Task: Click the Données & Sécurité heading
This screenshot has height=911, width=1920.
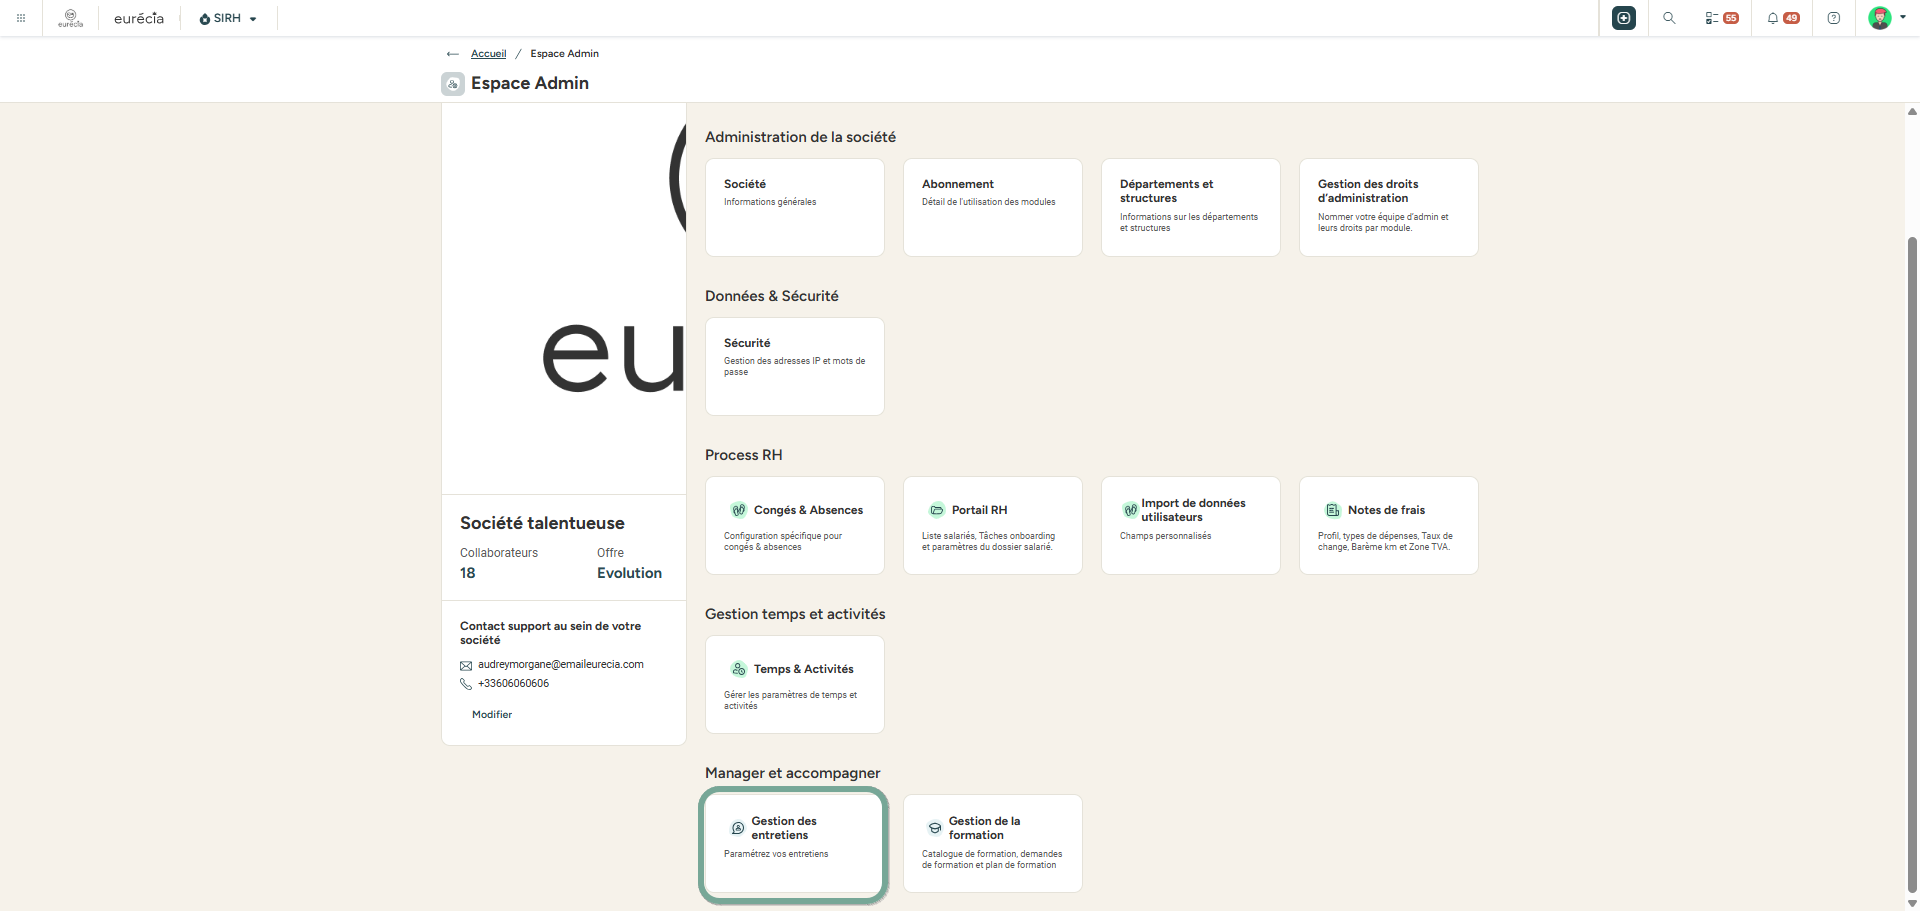Action: point(772,296)
